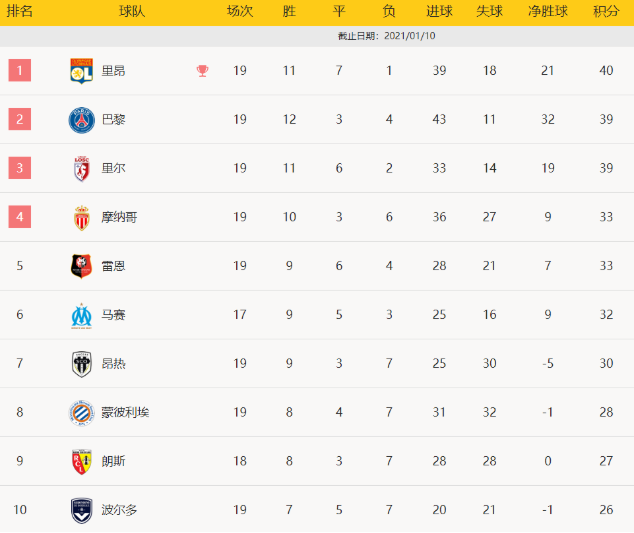Image resolution: width=634 pixels, height=533 pixels.
Task: Open the Rennes team logo
Action: coord(81,266)
